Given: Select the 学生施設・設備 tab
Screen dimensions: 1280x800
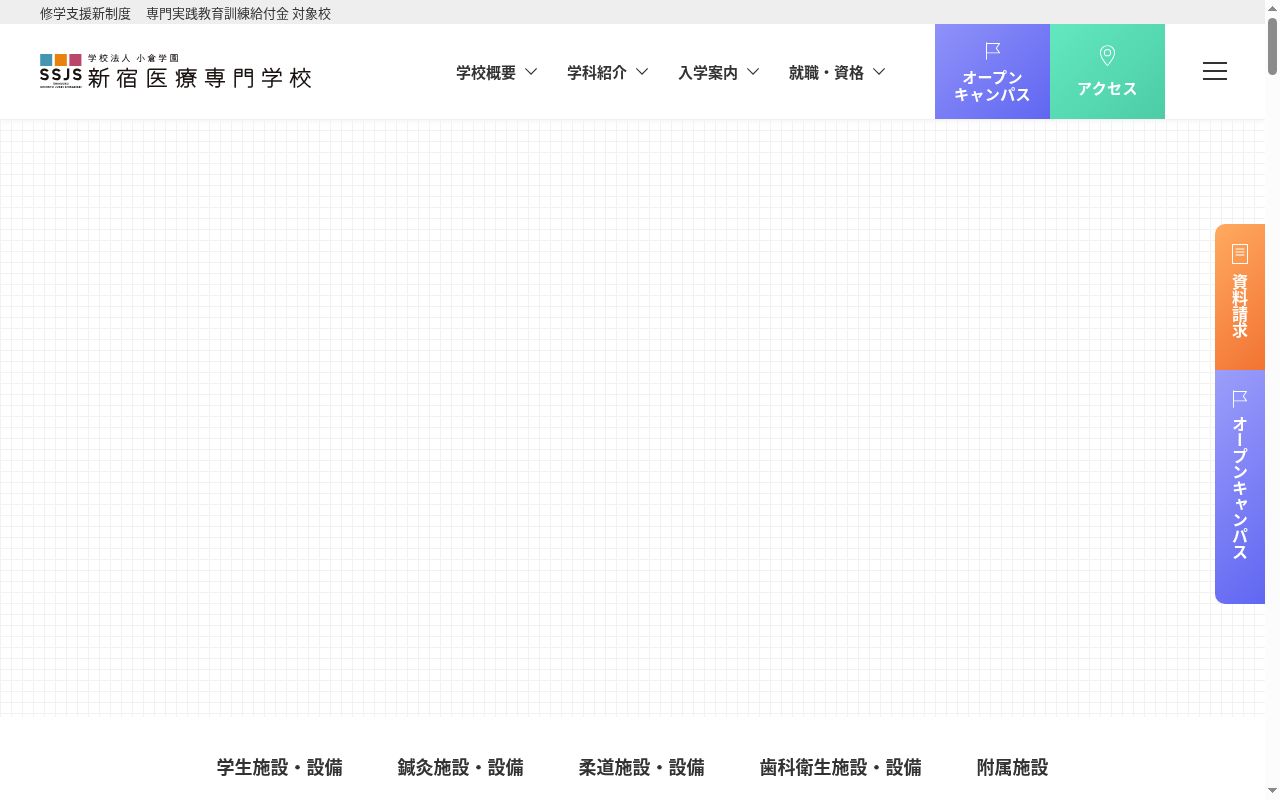Looking at the screenshot, I should pyautogui.click(x=280, y=767).
